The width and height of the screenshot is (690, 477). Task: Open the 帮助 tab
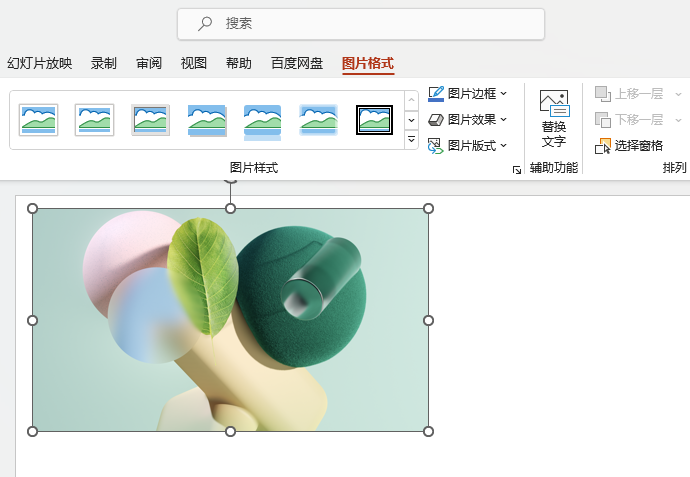click(239, 63)
